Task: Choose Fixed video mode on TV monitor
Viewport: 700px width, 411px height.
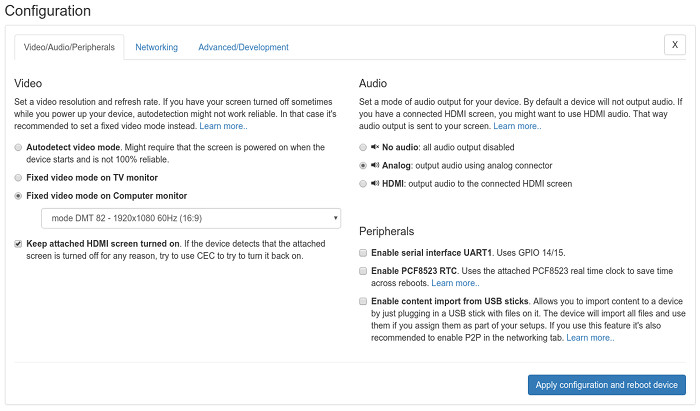Action: click(x=19, y=177)
